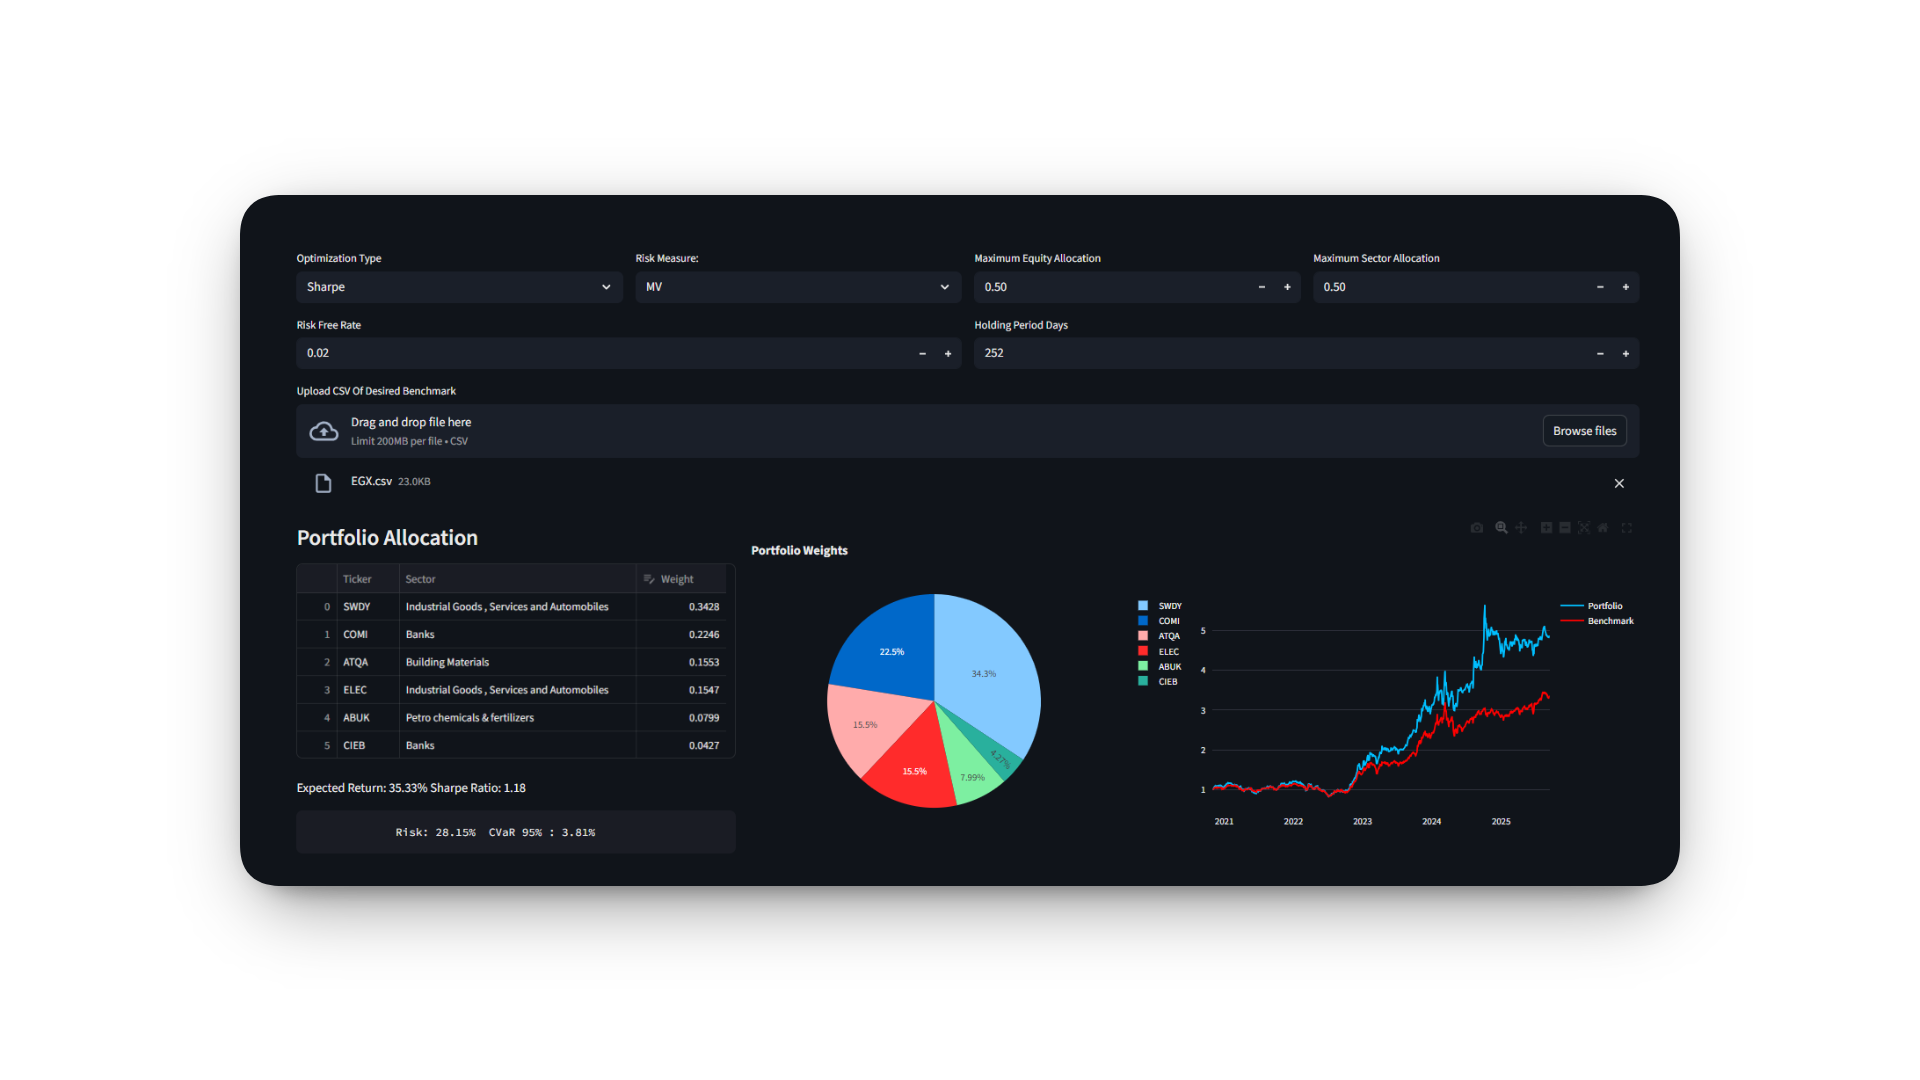Remove the uploaded EGX.csv file
1920x1080 pixels.
1619,483
